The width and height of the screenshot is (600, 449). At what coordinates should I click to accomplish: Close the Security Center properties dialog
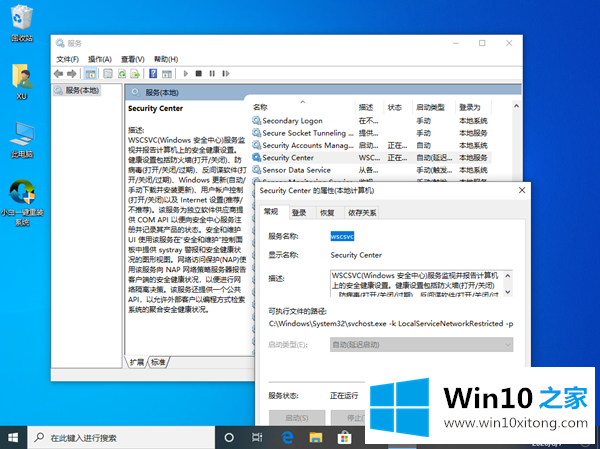point(522,190)
